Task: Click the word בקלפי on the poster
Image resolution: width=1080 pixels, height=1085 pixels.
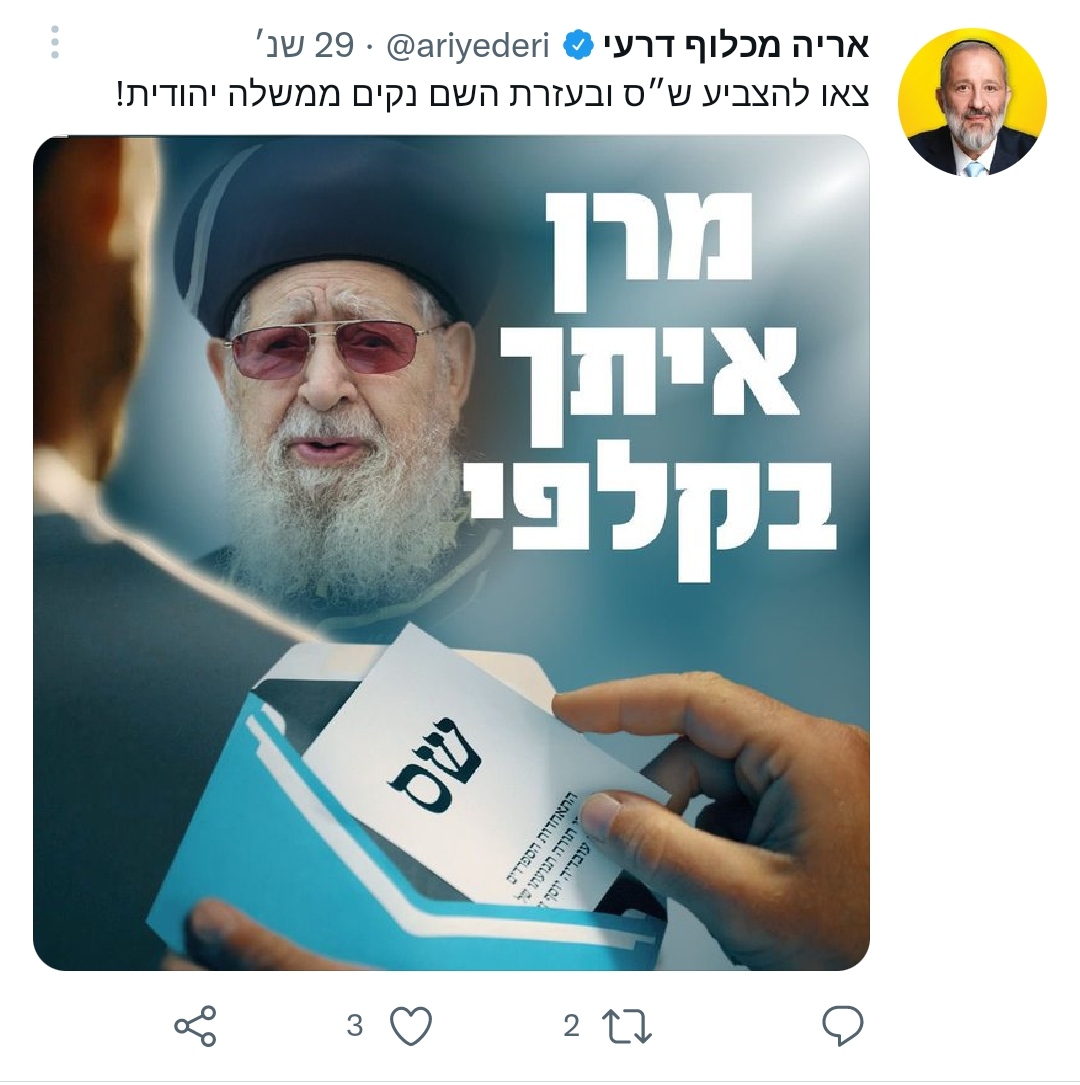Action: 655,518
